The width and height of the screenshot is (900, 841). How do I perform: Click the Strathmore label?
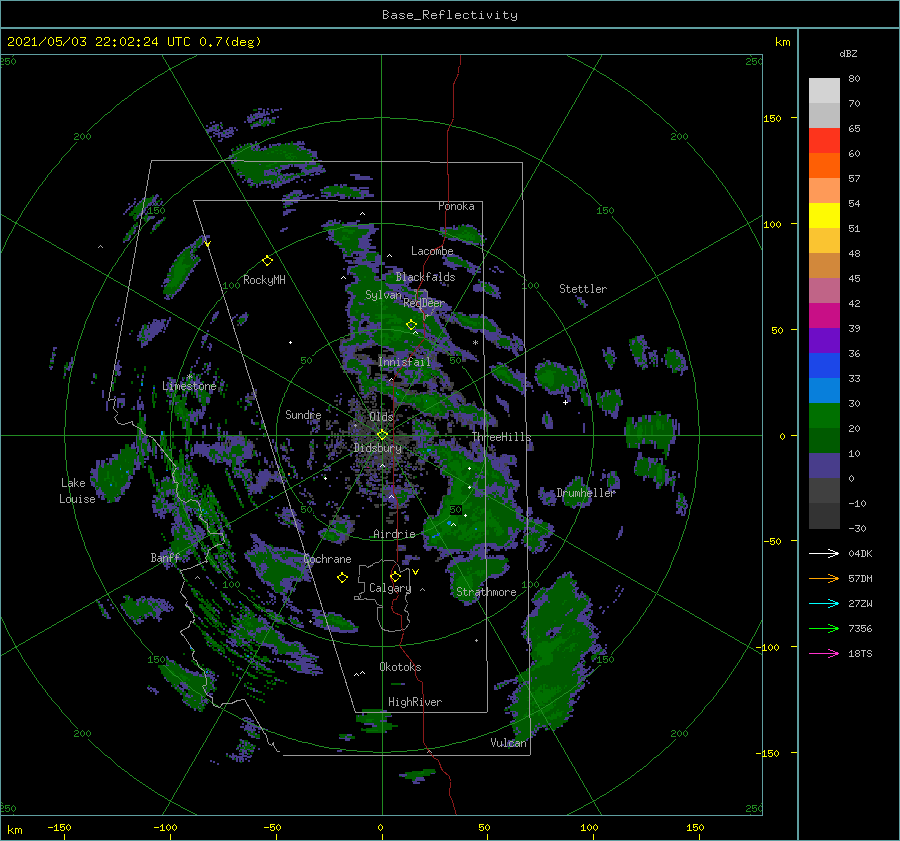point(486,592)
